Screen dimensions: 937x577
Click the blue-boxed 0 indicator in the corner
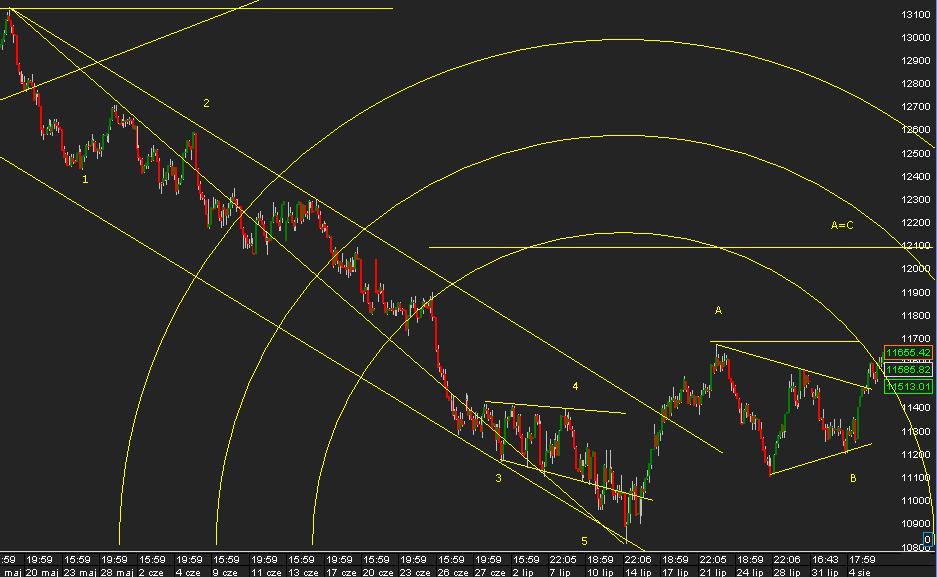pos(928,539)
